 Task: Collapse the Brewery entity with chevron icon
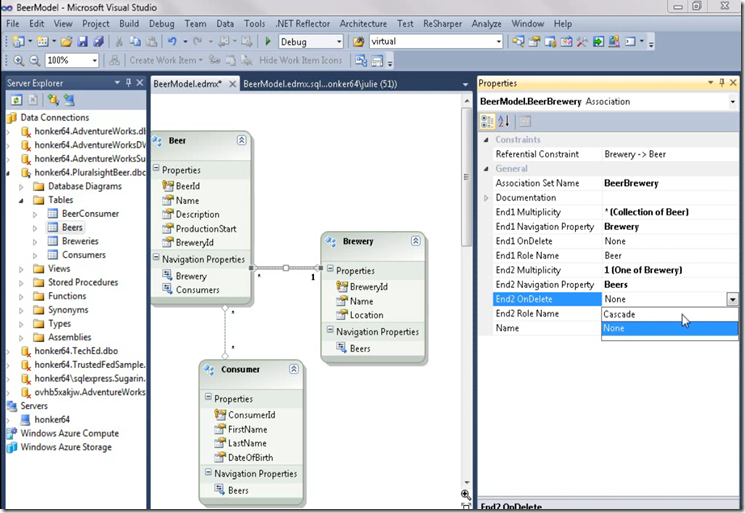(416, 241)
